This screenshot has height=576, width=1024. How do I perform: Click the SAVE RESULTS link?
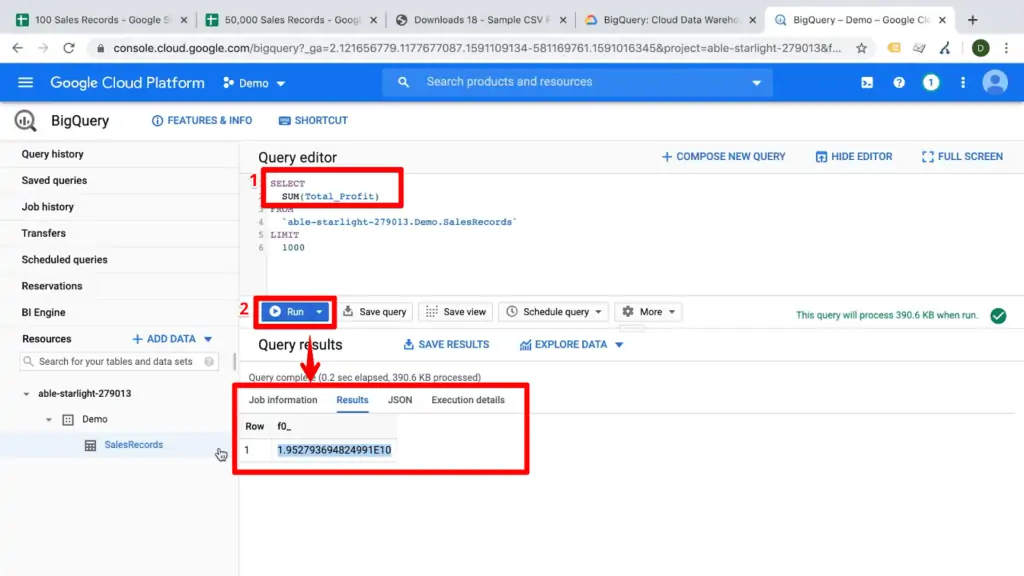446,344
